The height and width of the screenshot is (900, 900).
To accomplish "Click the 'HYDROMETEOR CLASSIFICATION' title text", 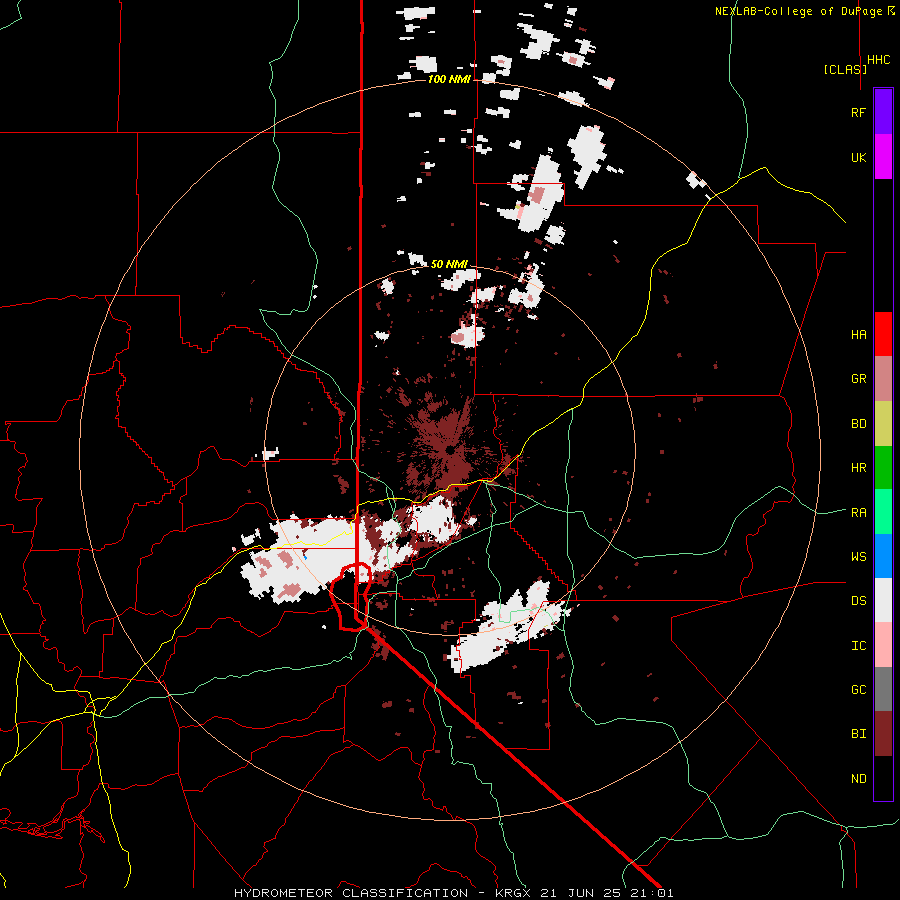I will click(x=351, y=893).
